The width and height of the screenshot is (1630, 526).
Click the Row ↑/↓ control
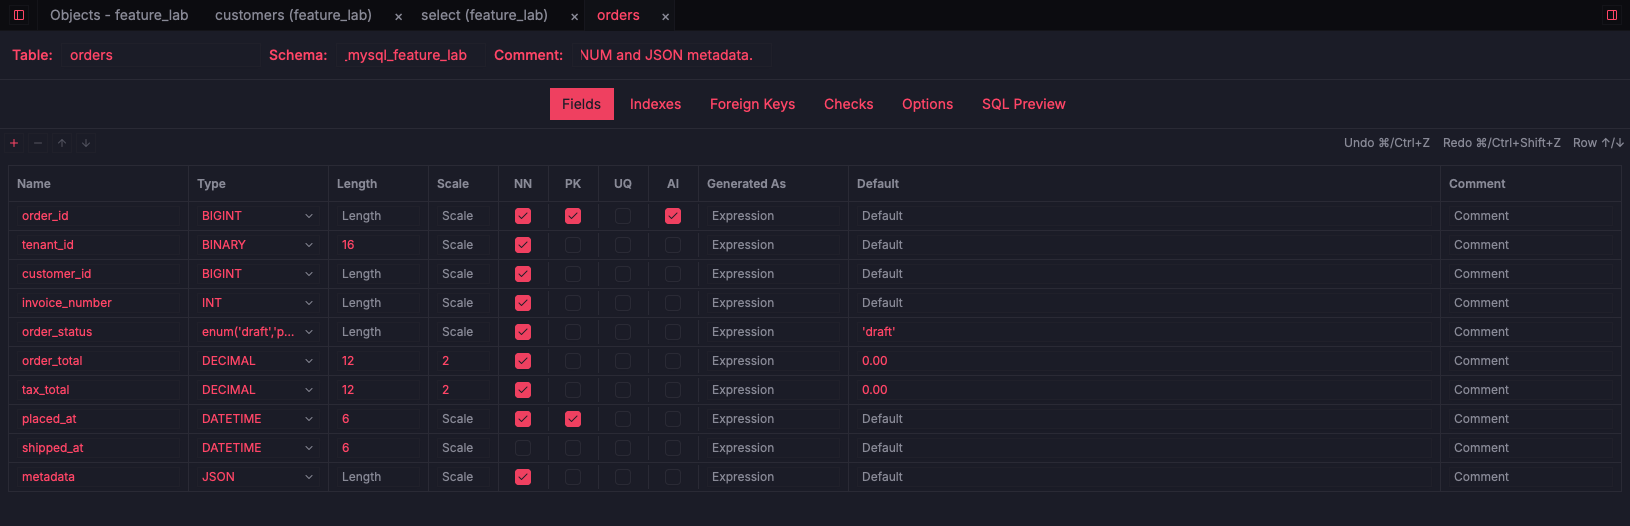[1598, 143]
